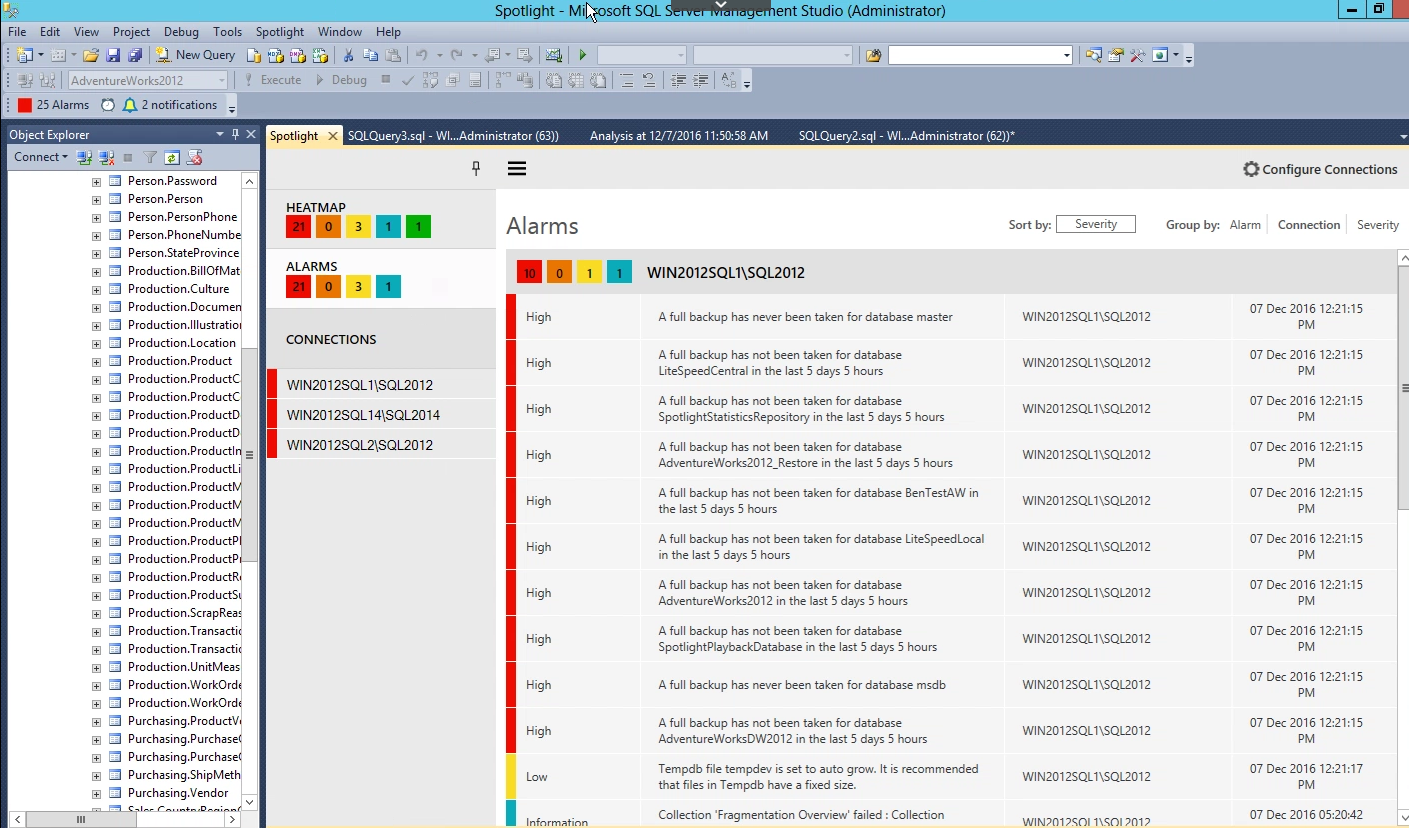
Task: Open the CONNECTIONS section header
Action: (x=381, y=339)
